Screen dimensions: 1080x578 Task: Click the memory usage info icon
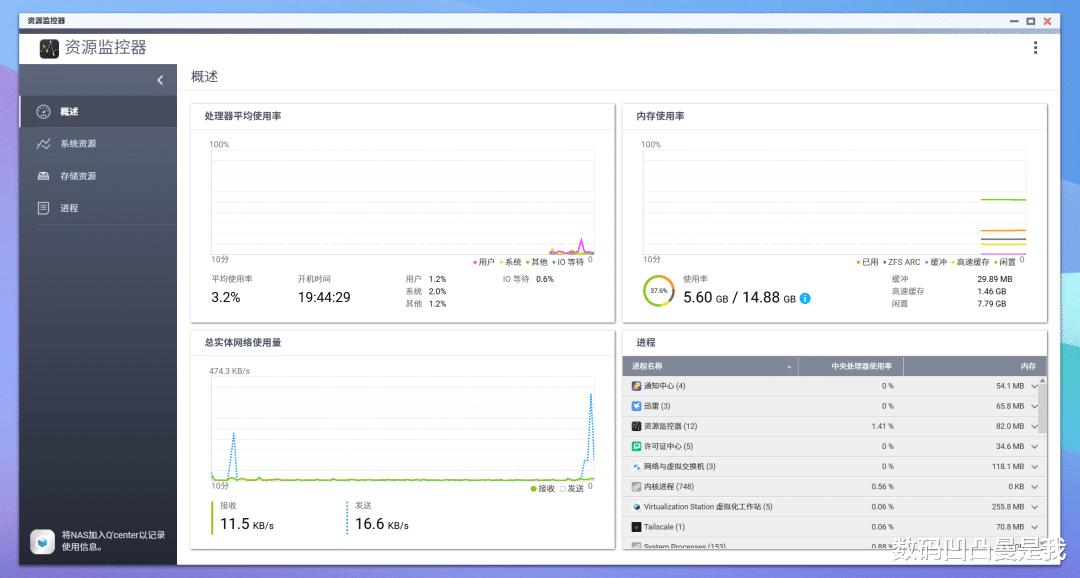pyautogui.click(x=805, y=298)
